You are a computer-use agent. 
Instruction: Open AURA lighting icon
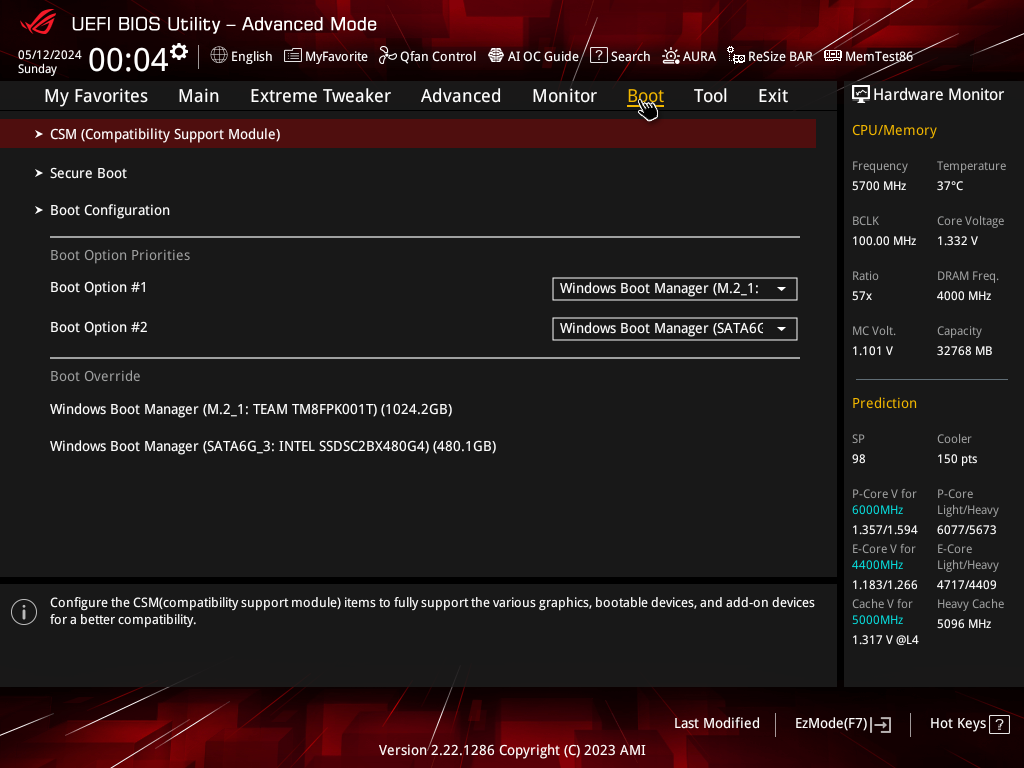(x=671, y=56)
